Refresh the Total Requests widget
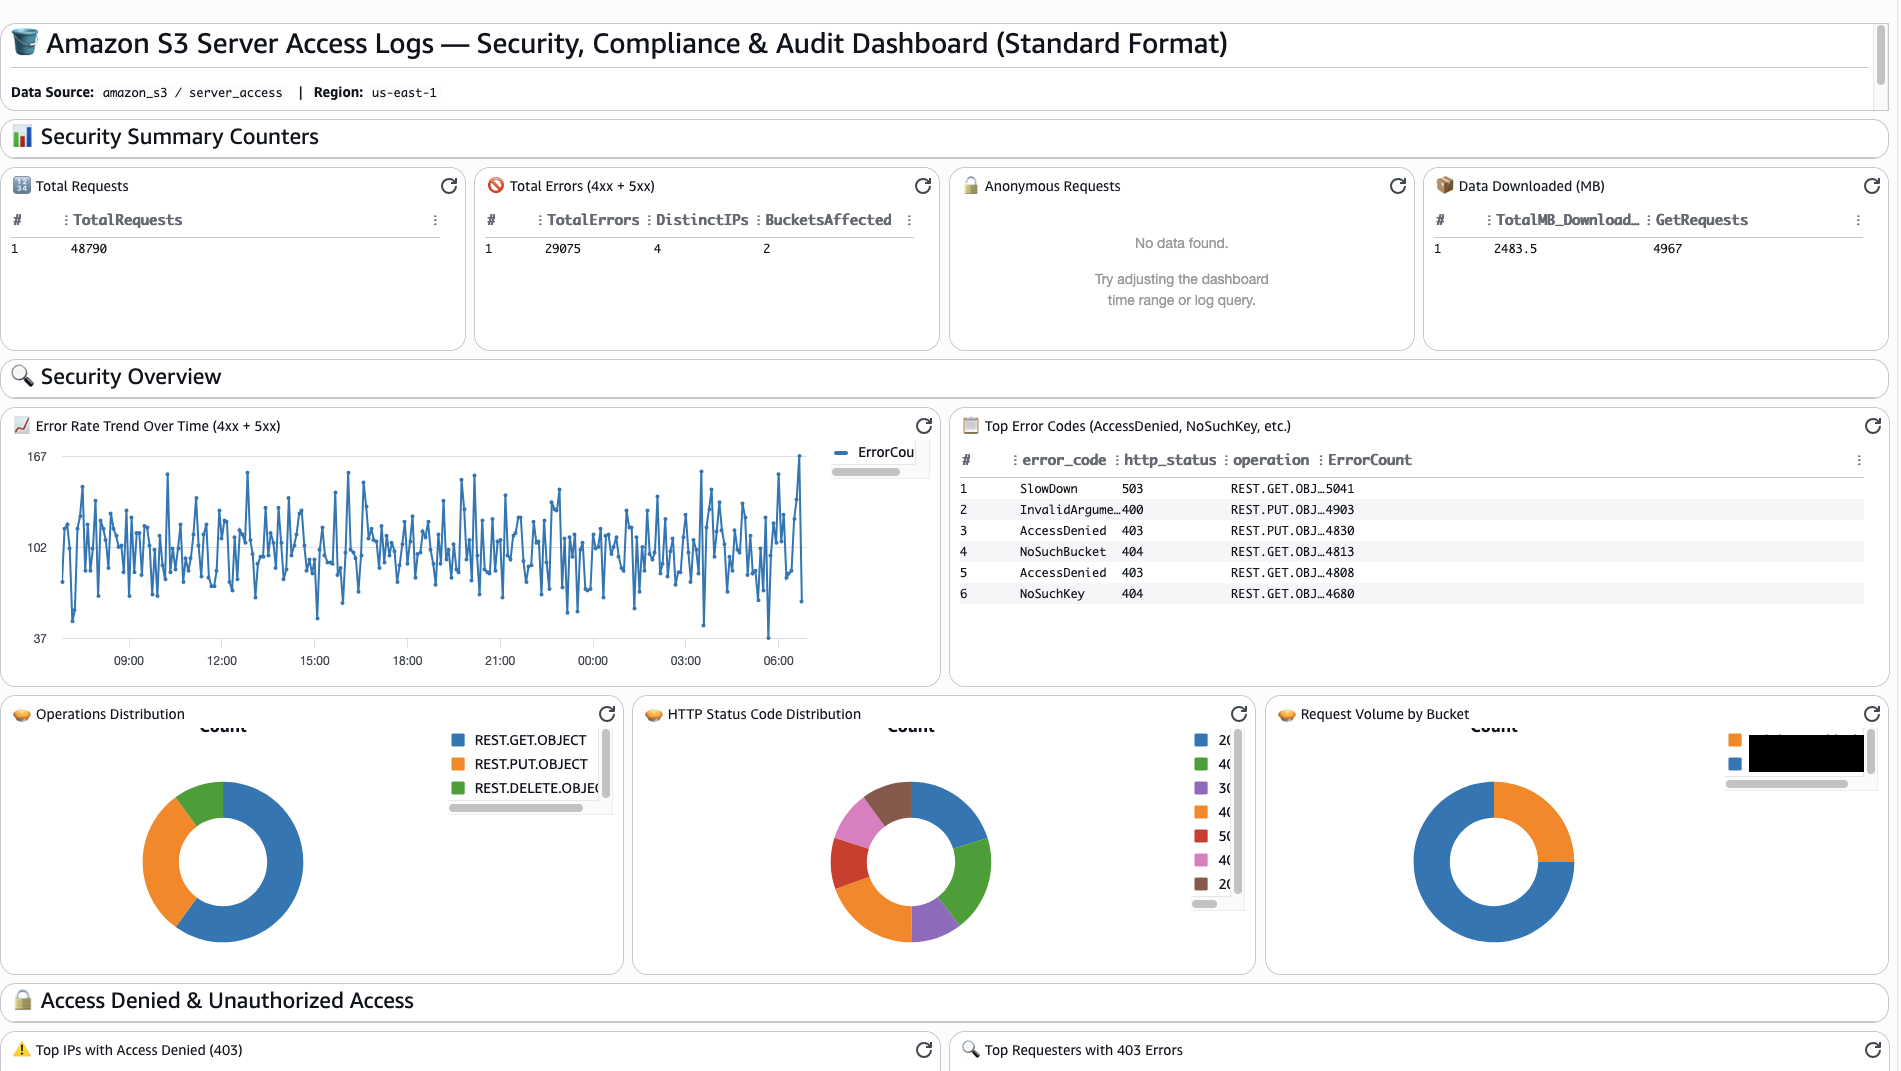 [449, 186]
